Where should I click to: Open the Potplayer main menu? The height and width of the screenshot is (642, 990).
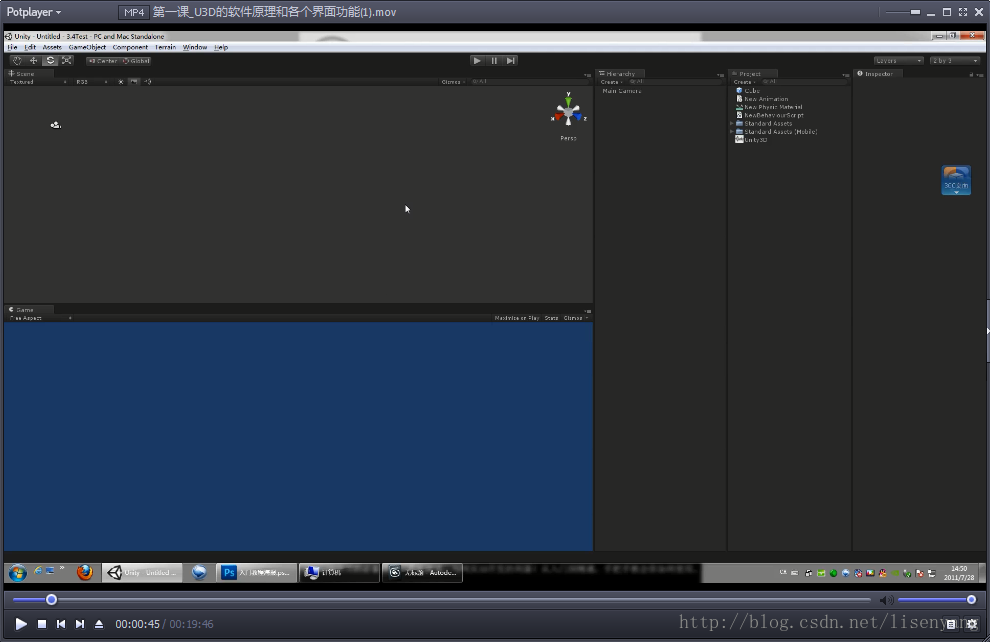(33, 12)
